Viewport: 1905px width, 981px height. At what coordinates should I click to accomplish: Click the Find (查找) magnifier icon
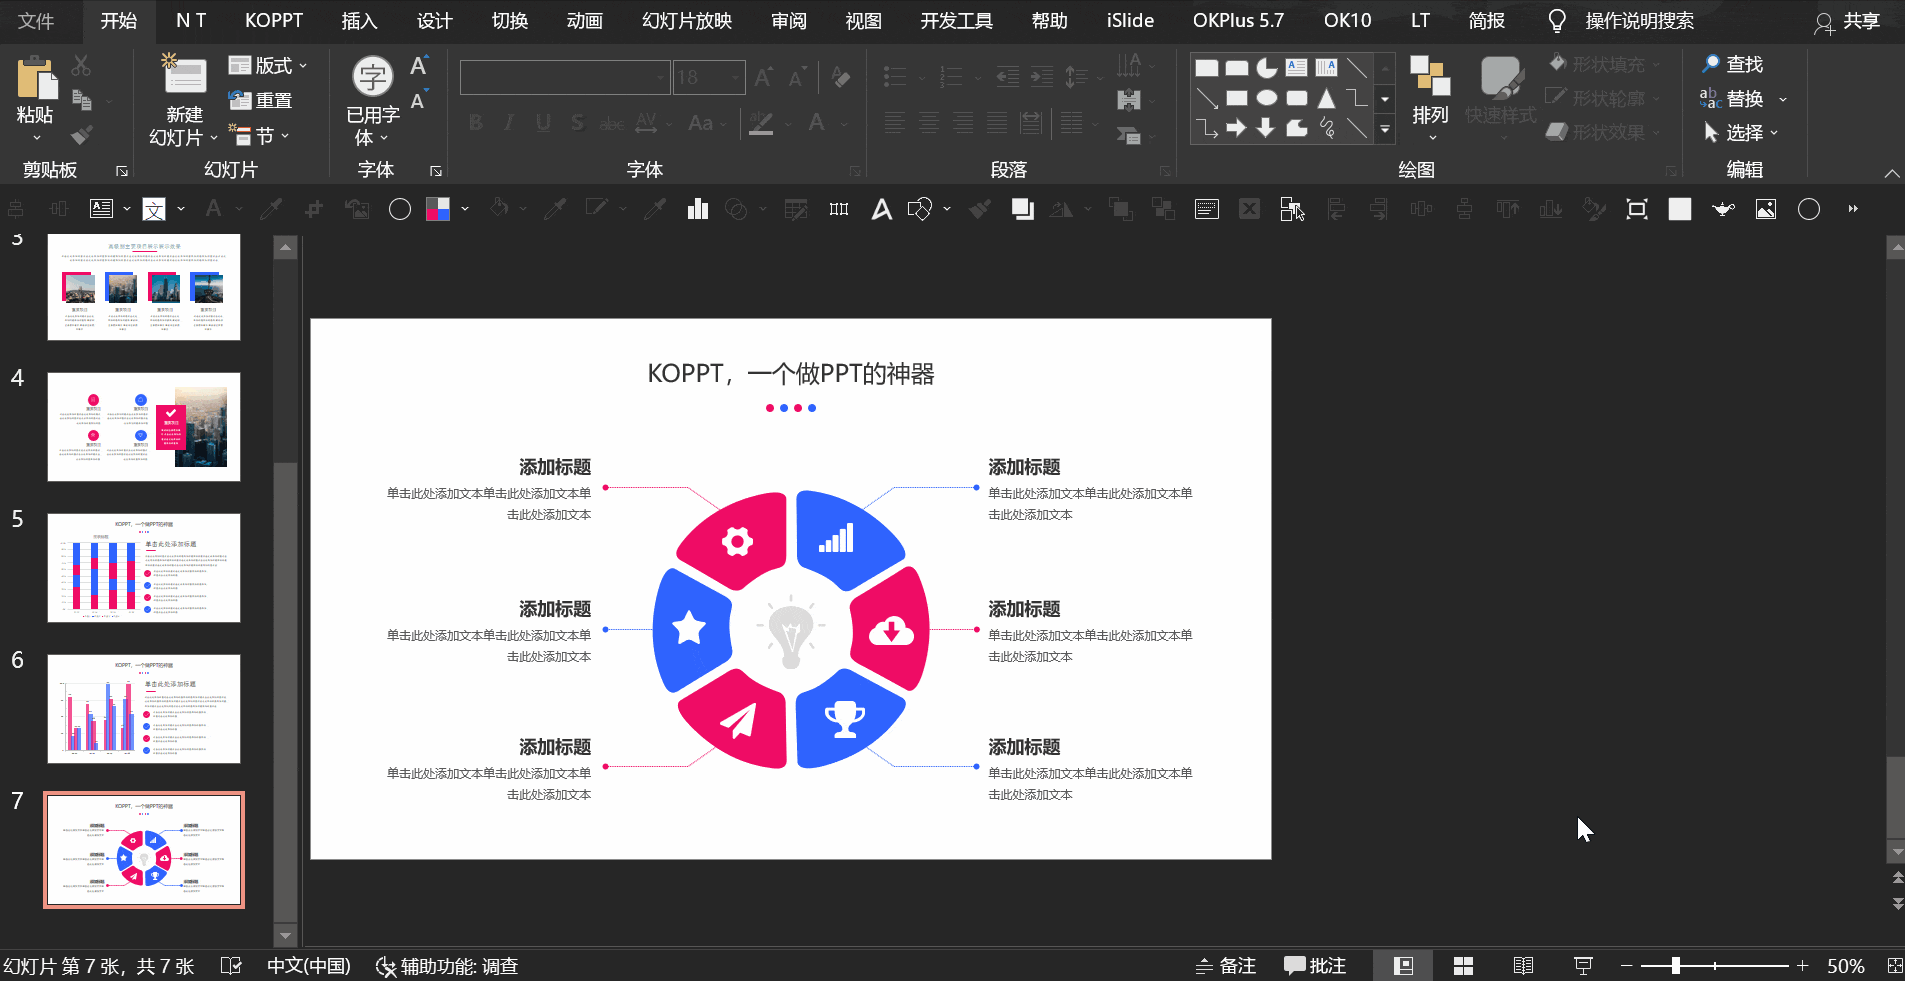1711,64
